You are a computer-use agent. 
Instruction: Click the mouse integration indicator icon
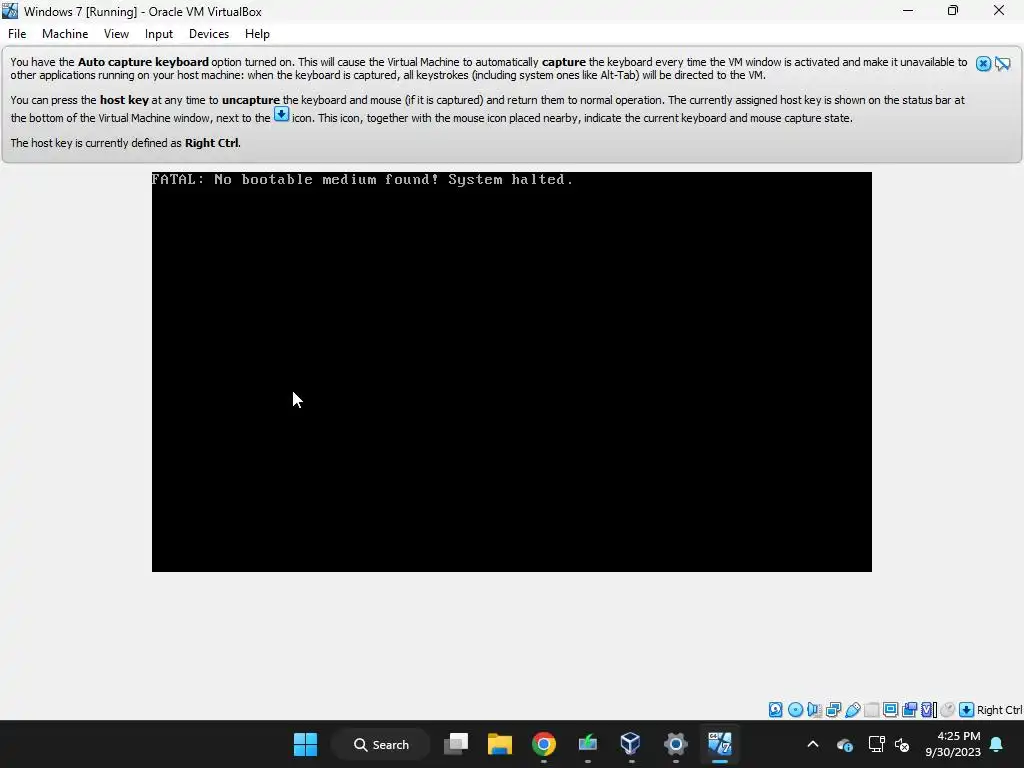pyautogui.click(x=948, y=710)
